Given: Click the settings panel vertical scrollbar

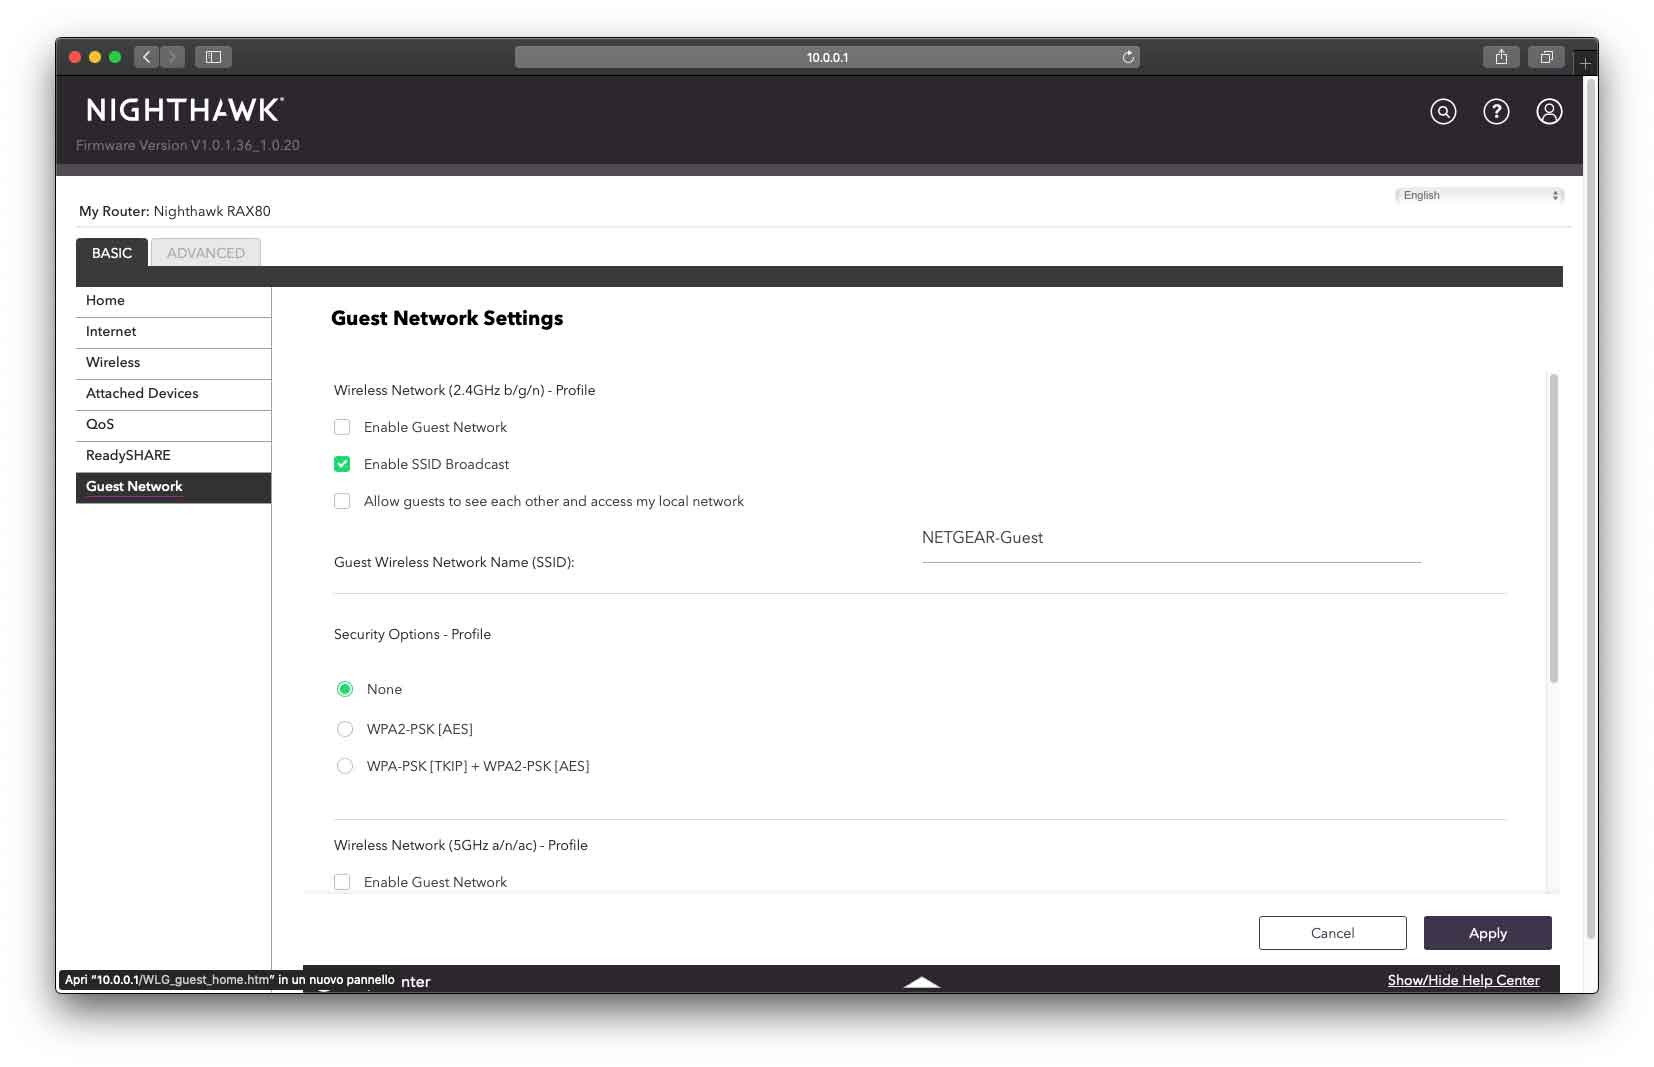Looking at the screenshot, I should (x=1553, y=528).
